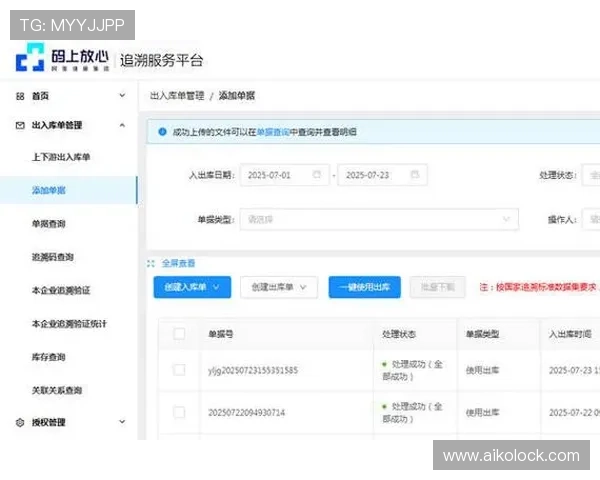Click the gear icon beside 授权管理
Screen dimensions: 600x480
pyautogui.click(x=20, y=422)
